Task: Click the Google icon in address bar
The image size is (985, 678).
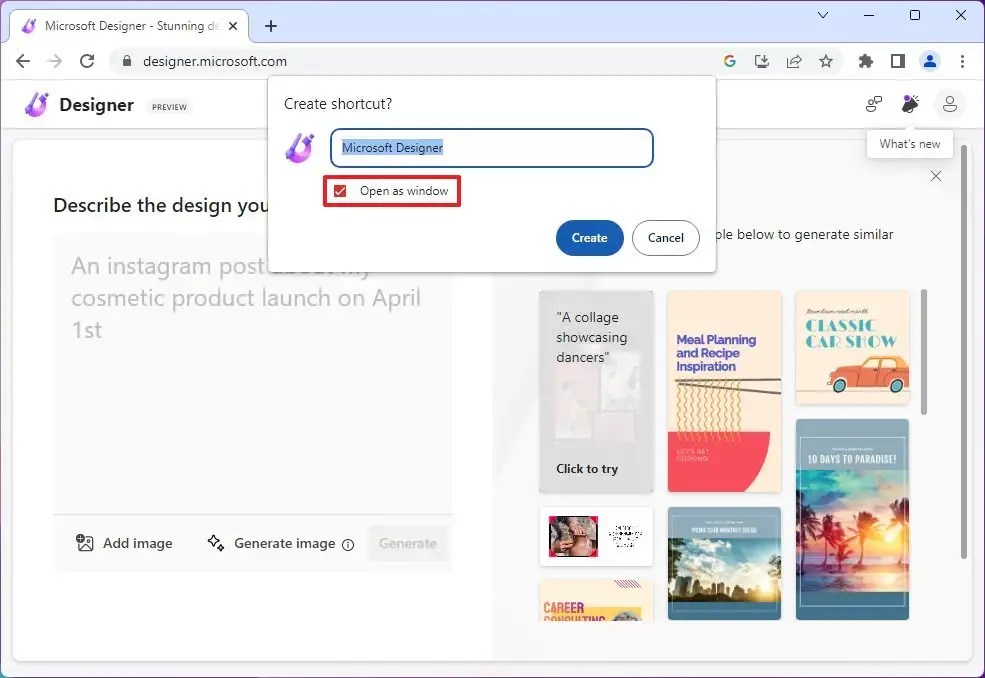Action: tap(729, 61)
